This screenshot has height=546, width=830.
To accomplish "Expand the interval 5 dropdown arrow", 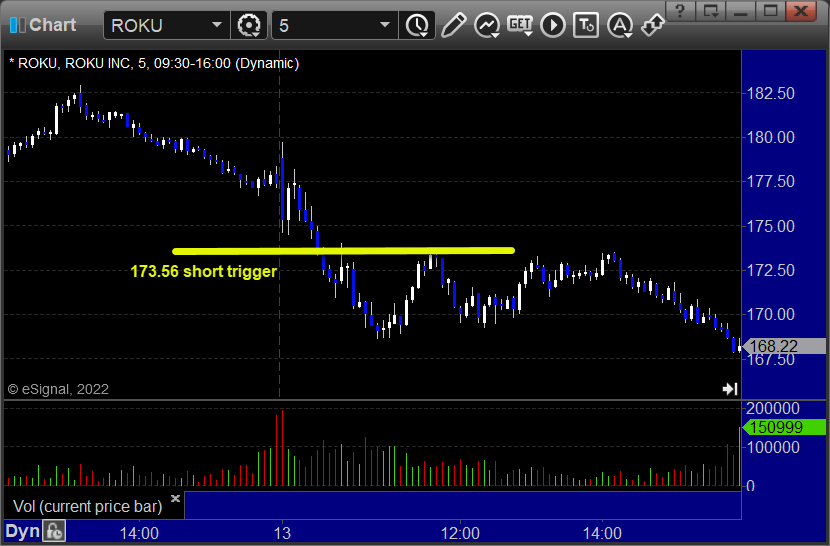I will [x=385, y=25].
